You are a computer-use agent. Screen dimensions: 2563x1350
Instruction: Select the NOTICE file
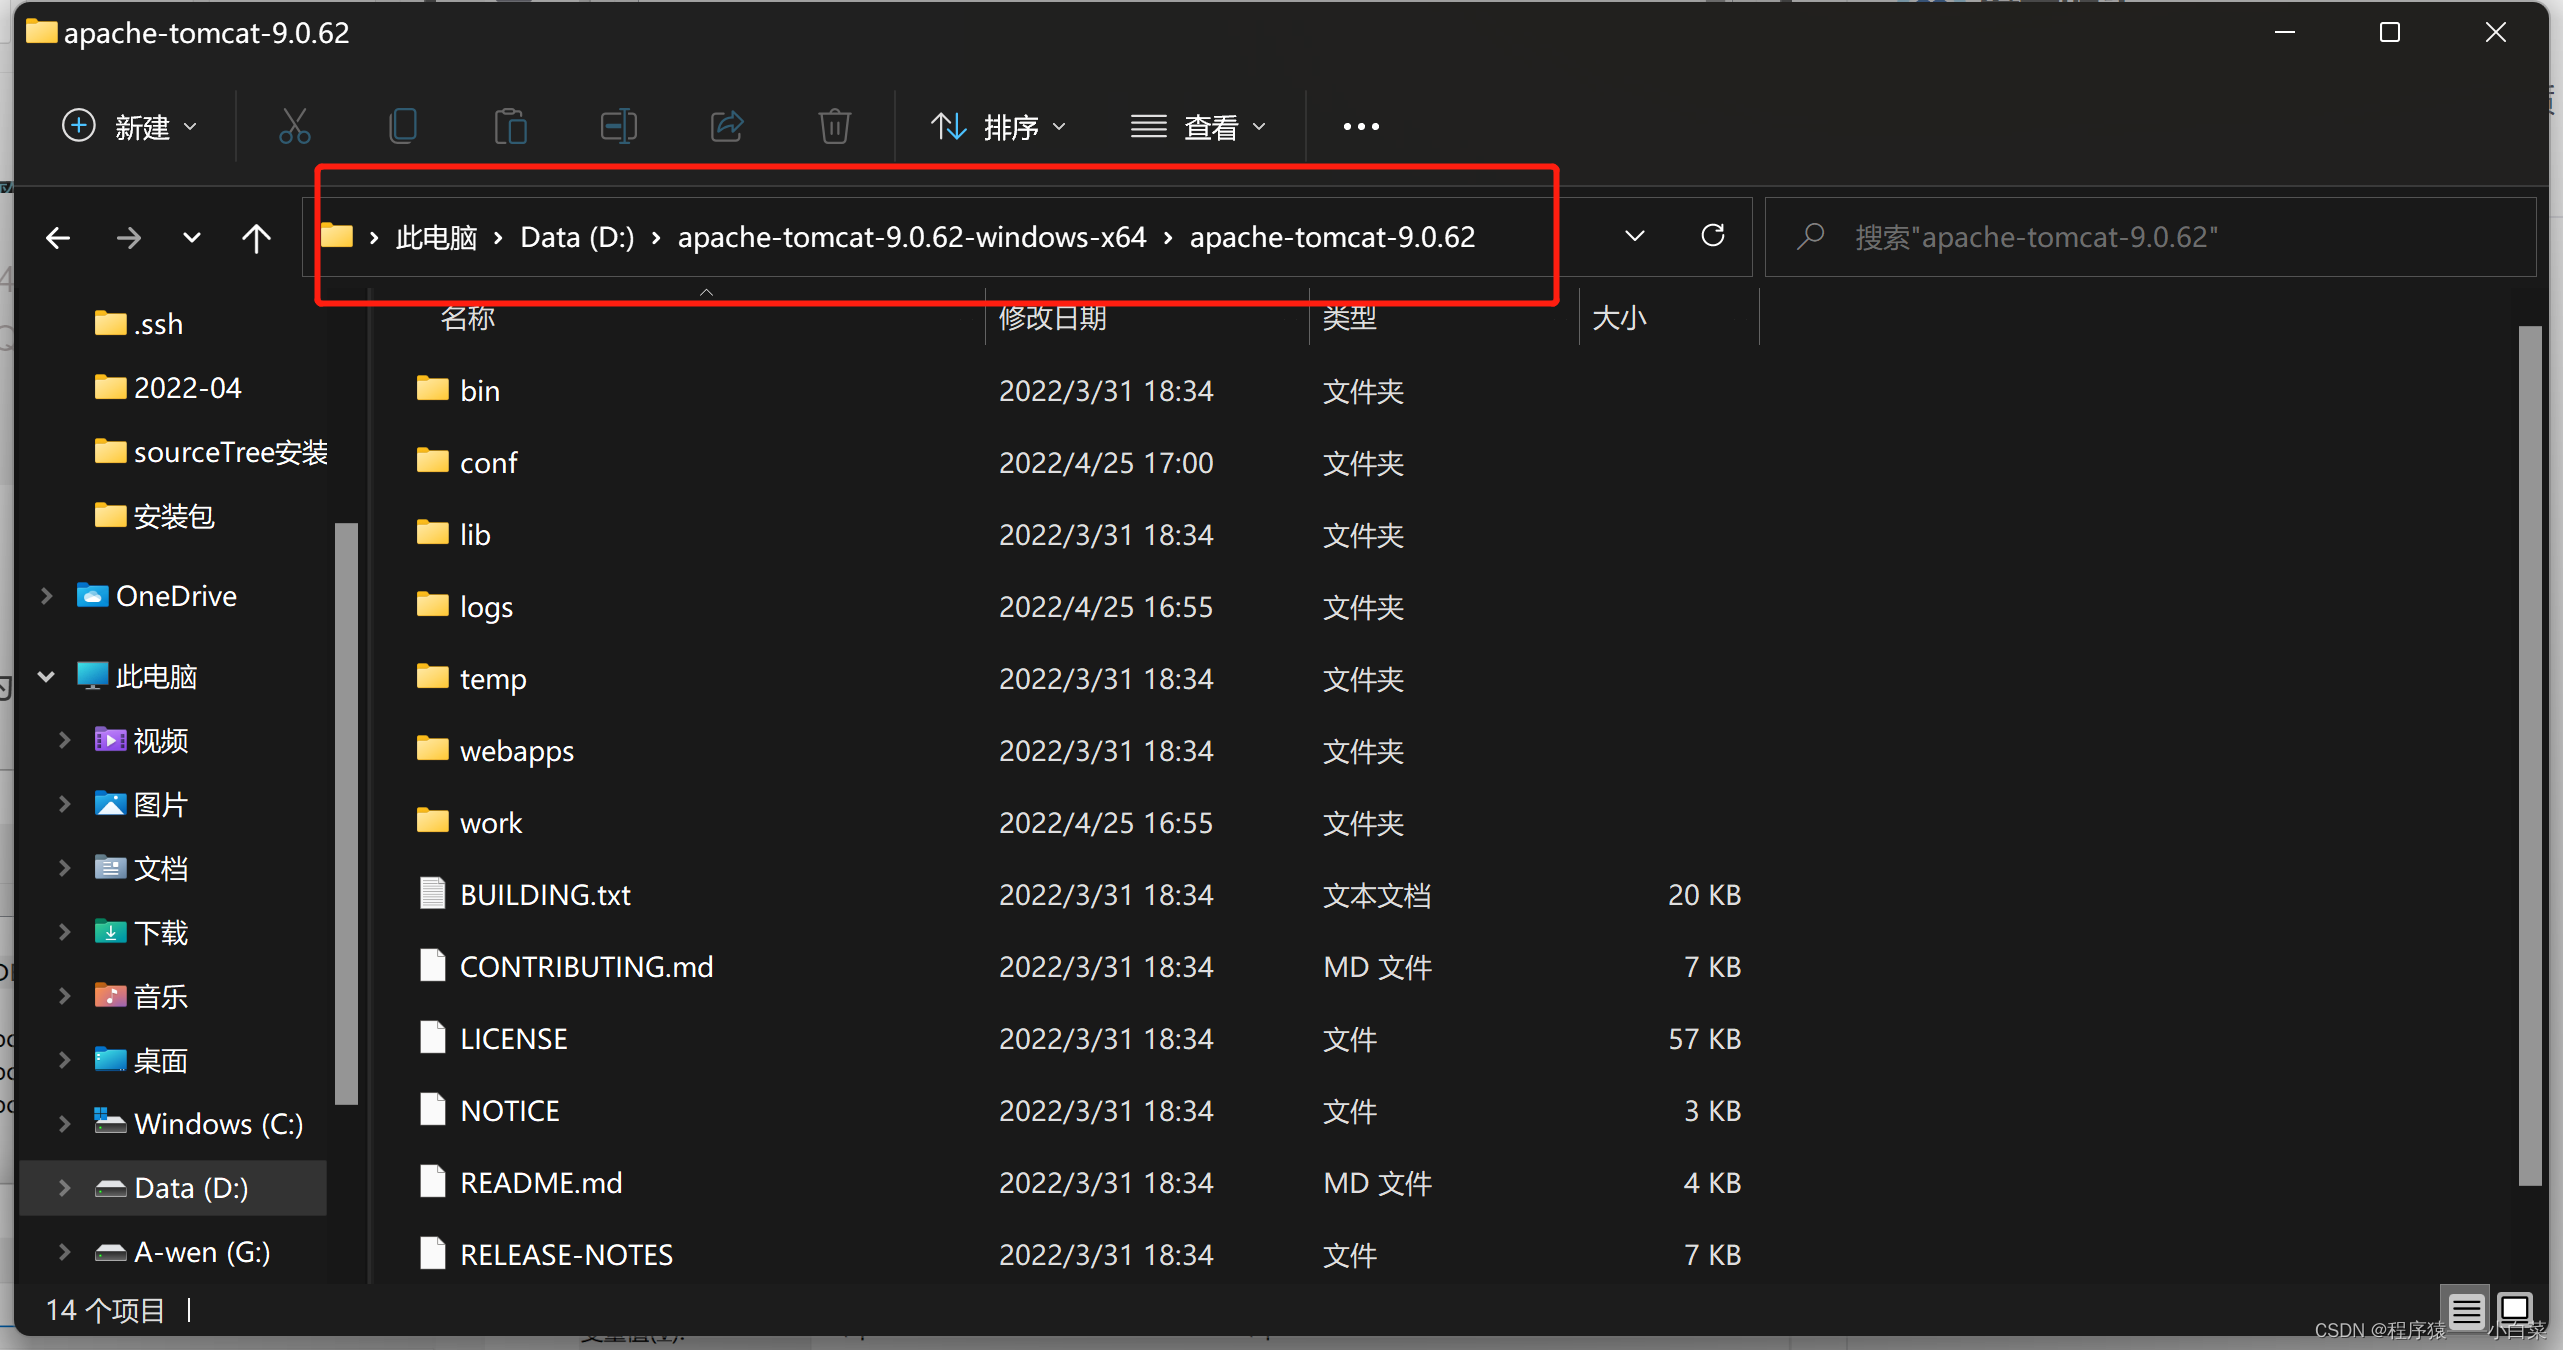[x=1080, y=1110]
